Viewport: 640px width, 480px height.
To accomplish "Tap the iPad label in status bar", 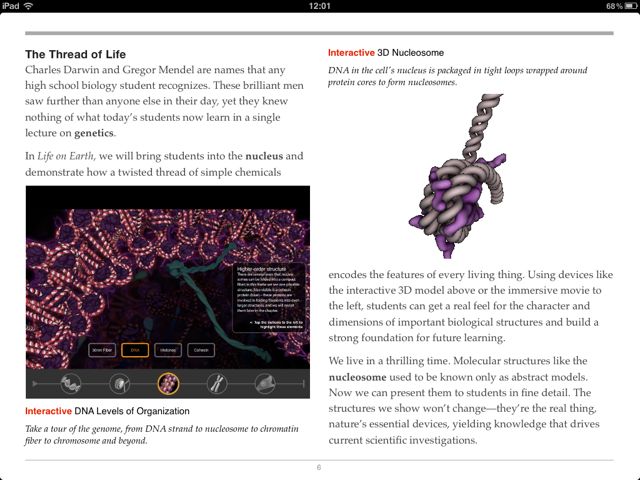I will (10, 6).
